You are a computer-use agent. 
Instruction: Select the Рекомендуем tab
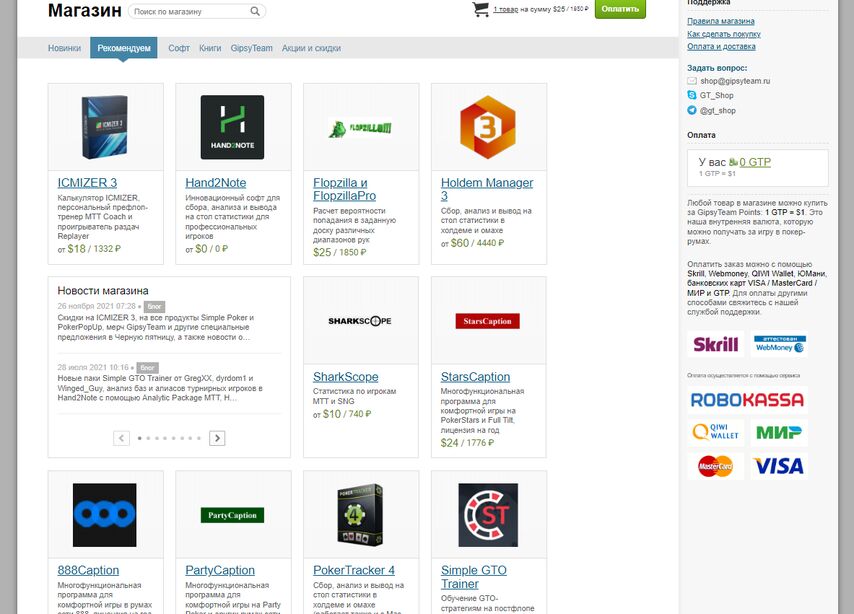(x=124, y=48)
